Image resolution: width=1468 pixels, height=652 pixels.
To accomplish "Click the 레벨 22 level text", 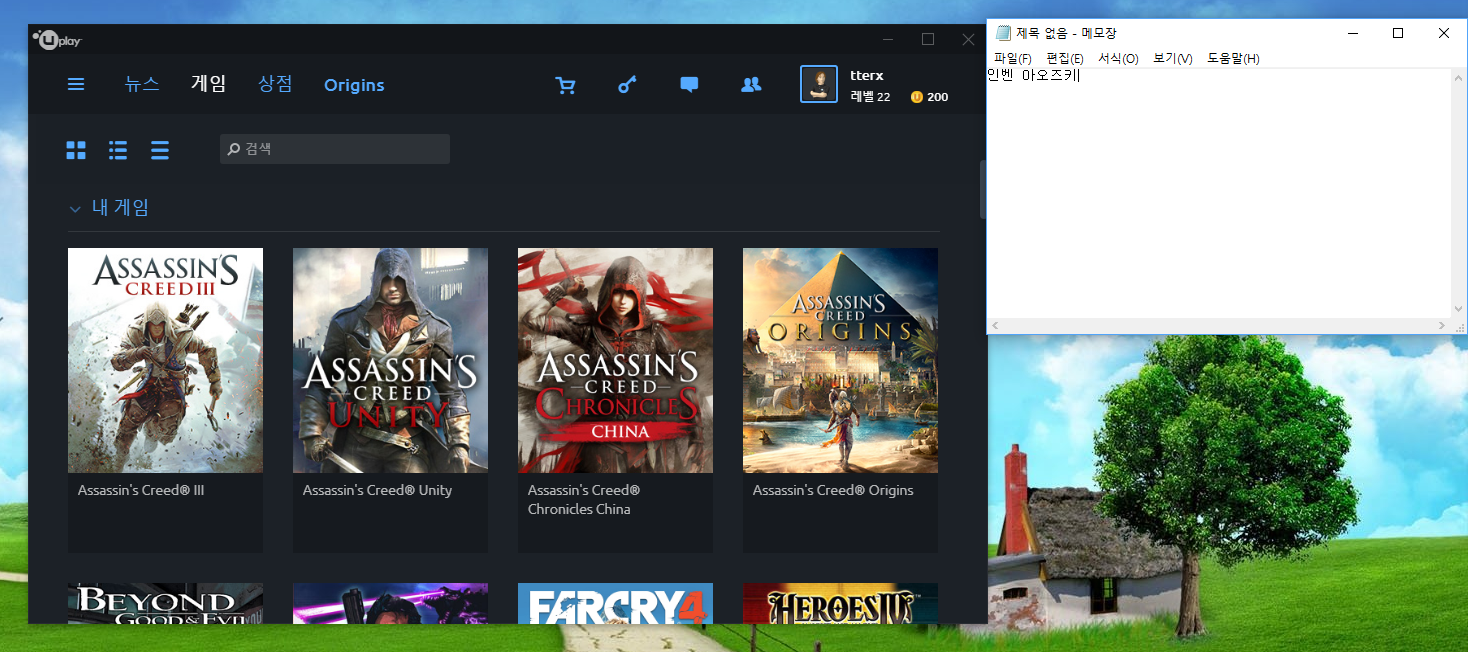I will 870,97.
